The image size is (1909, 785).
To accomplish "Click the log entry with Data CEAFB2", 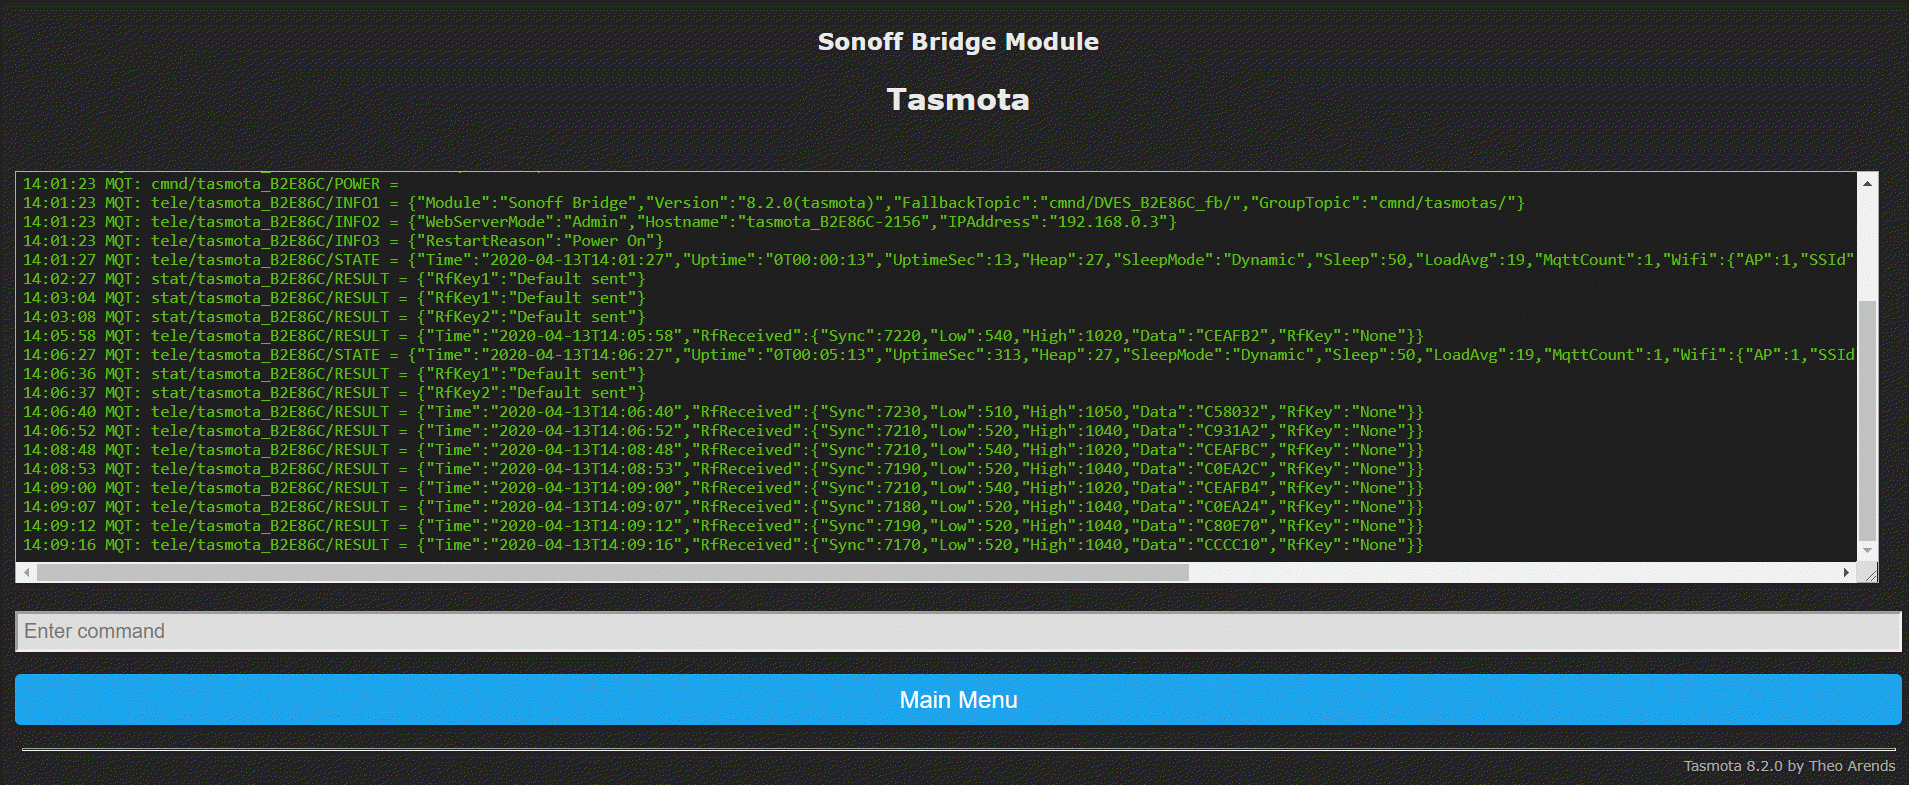I will point(722,336).
